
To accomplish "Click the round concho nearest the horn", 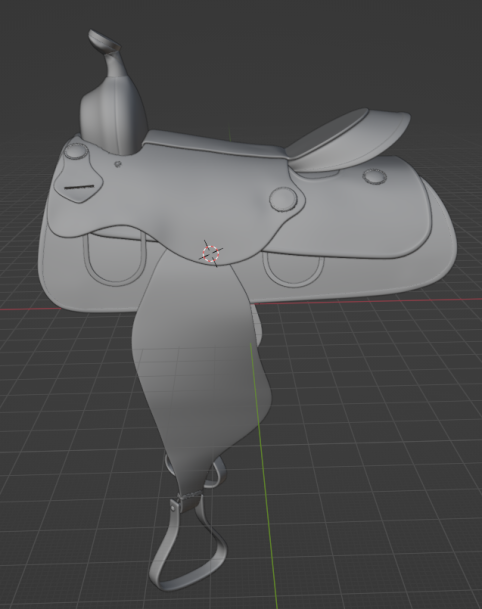I will [x=76, y=150].
